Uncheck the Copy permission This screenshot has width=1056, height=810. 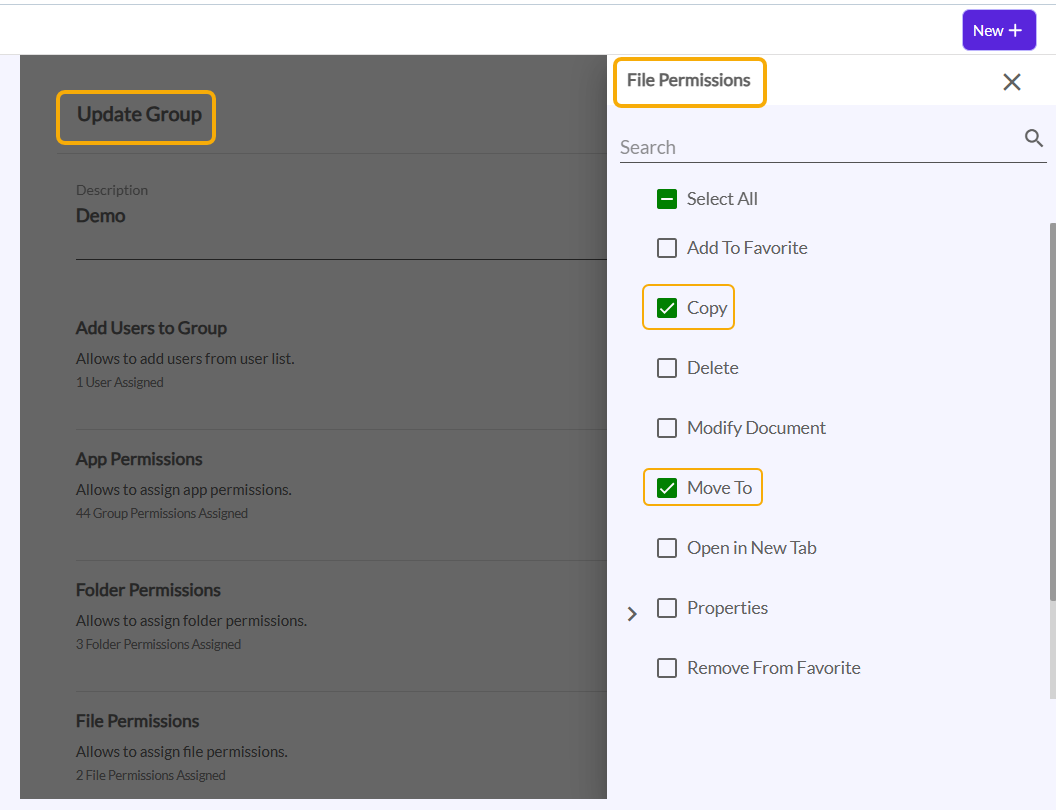pyautogui.click(x=667, y=308)
